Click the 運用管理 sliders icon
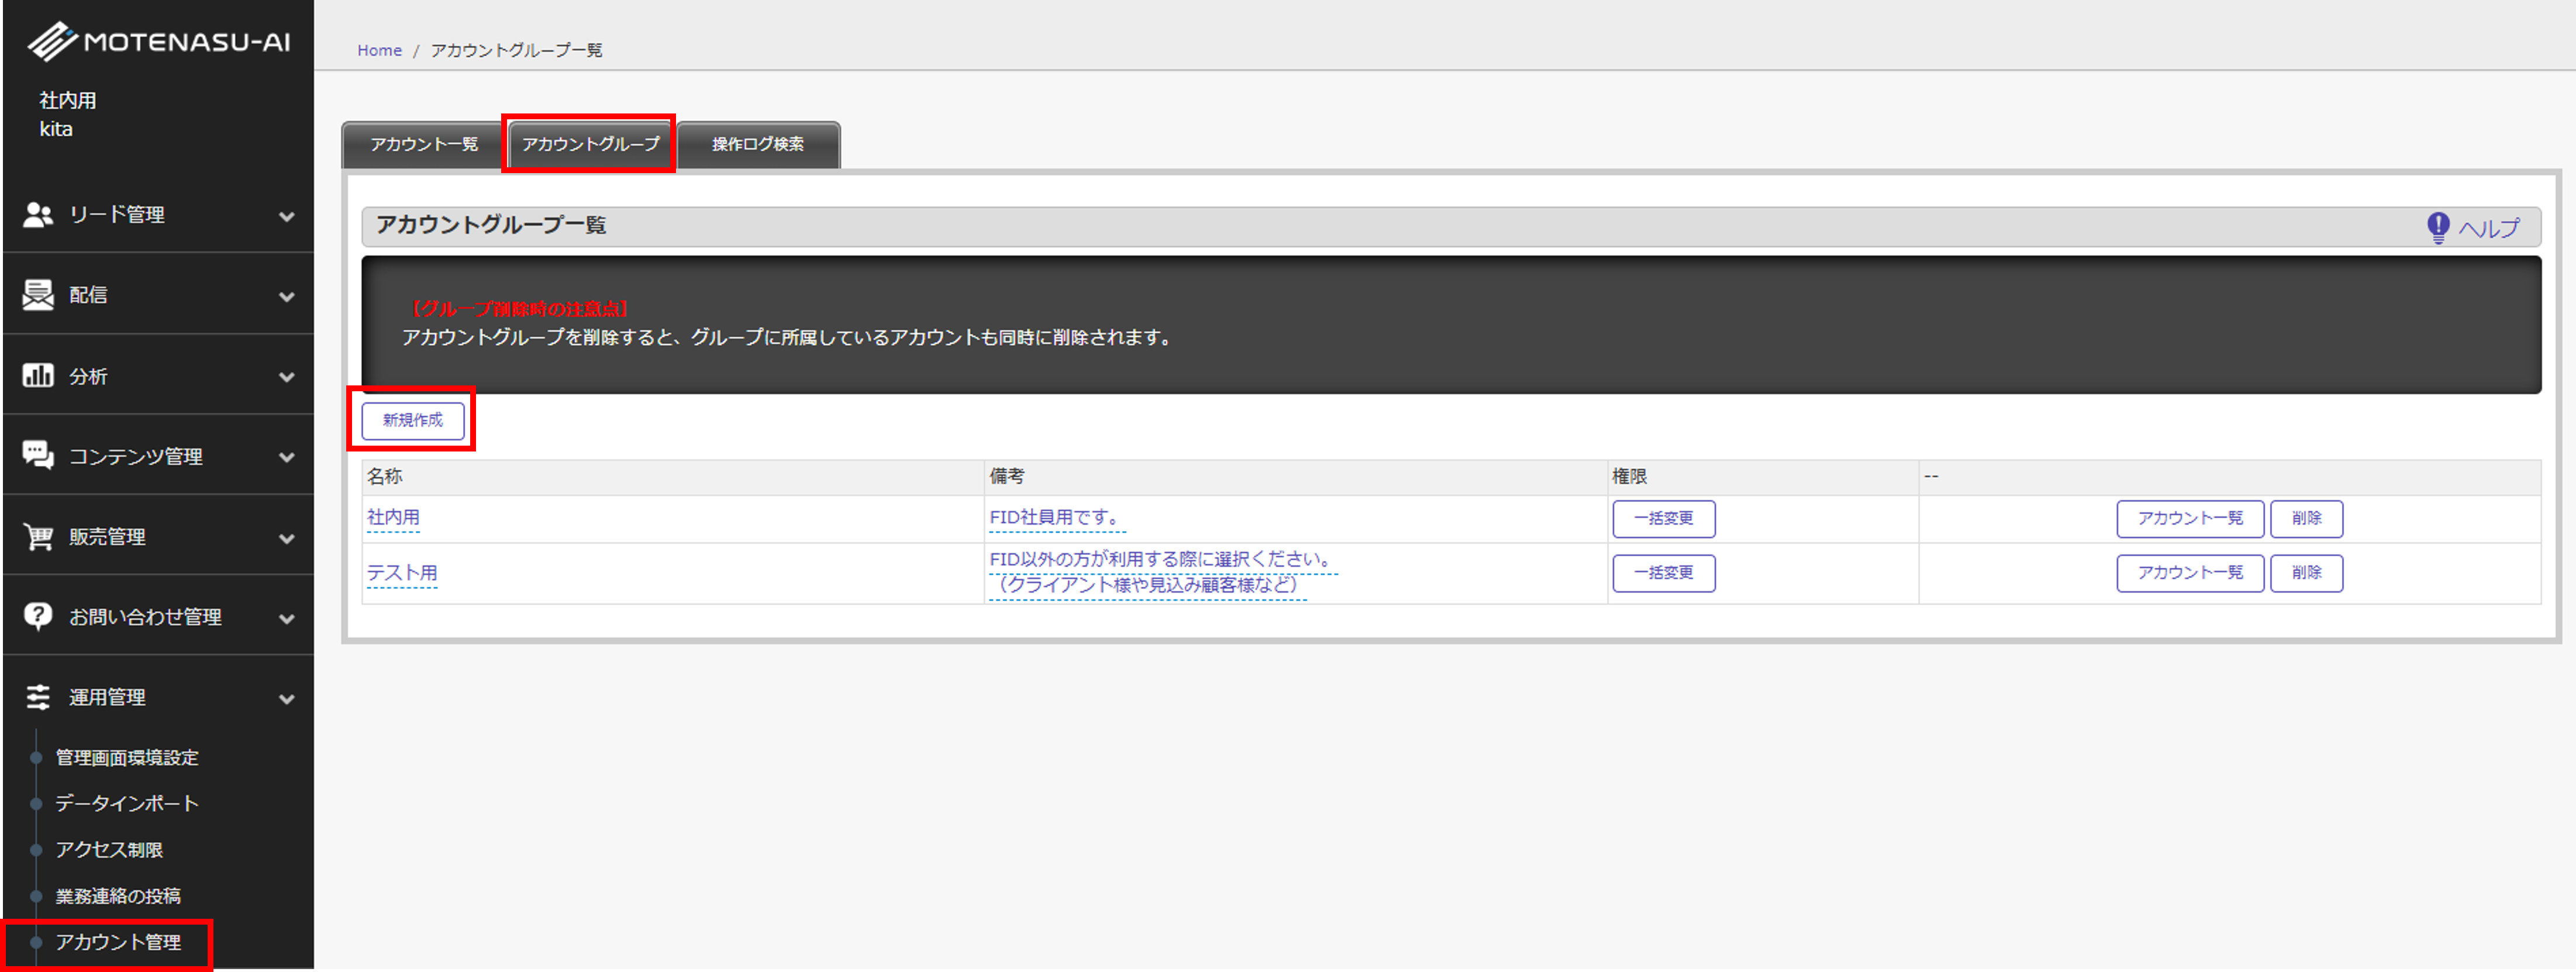2576x972 pixels. coord(38,697)
